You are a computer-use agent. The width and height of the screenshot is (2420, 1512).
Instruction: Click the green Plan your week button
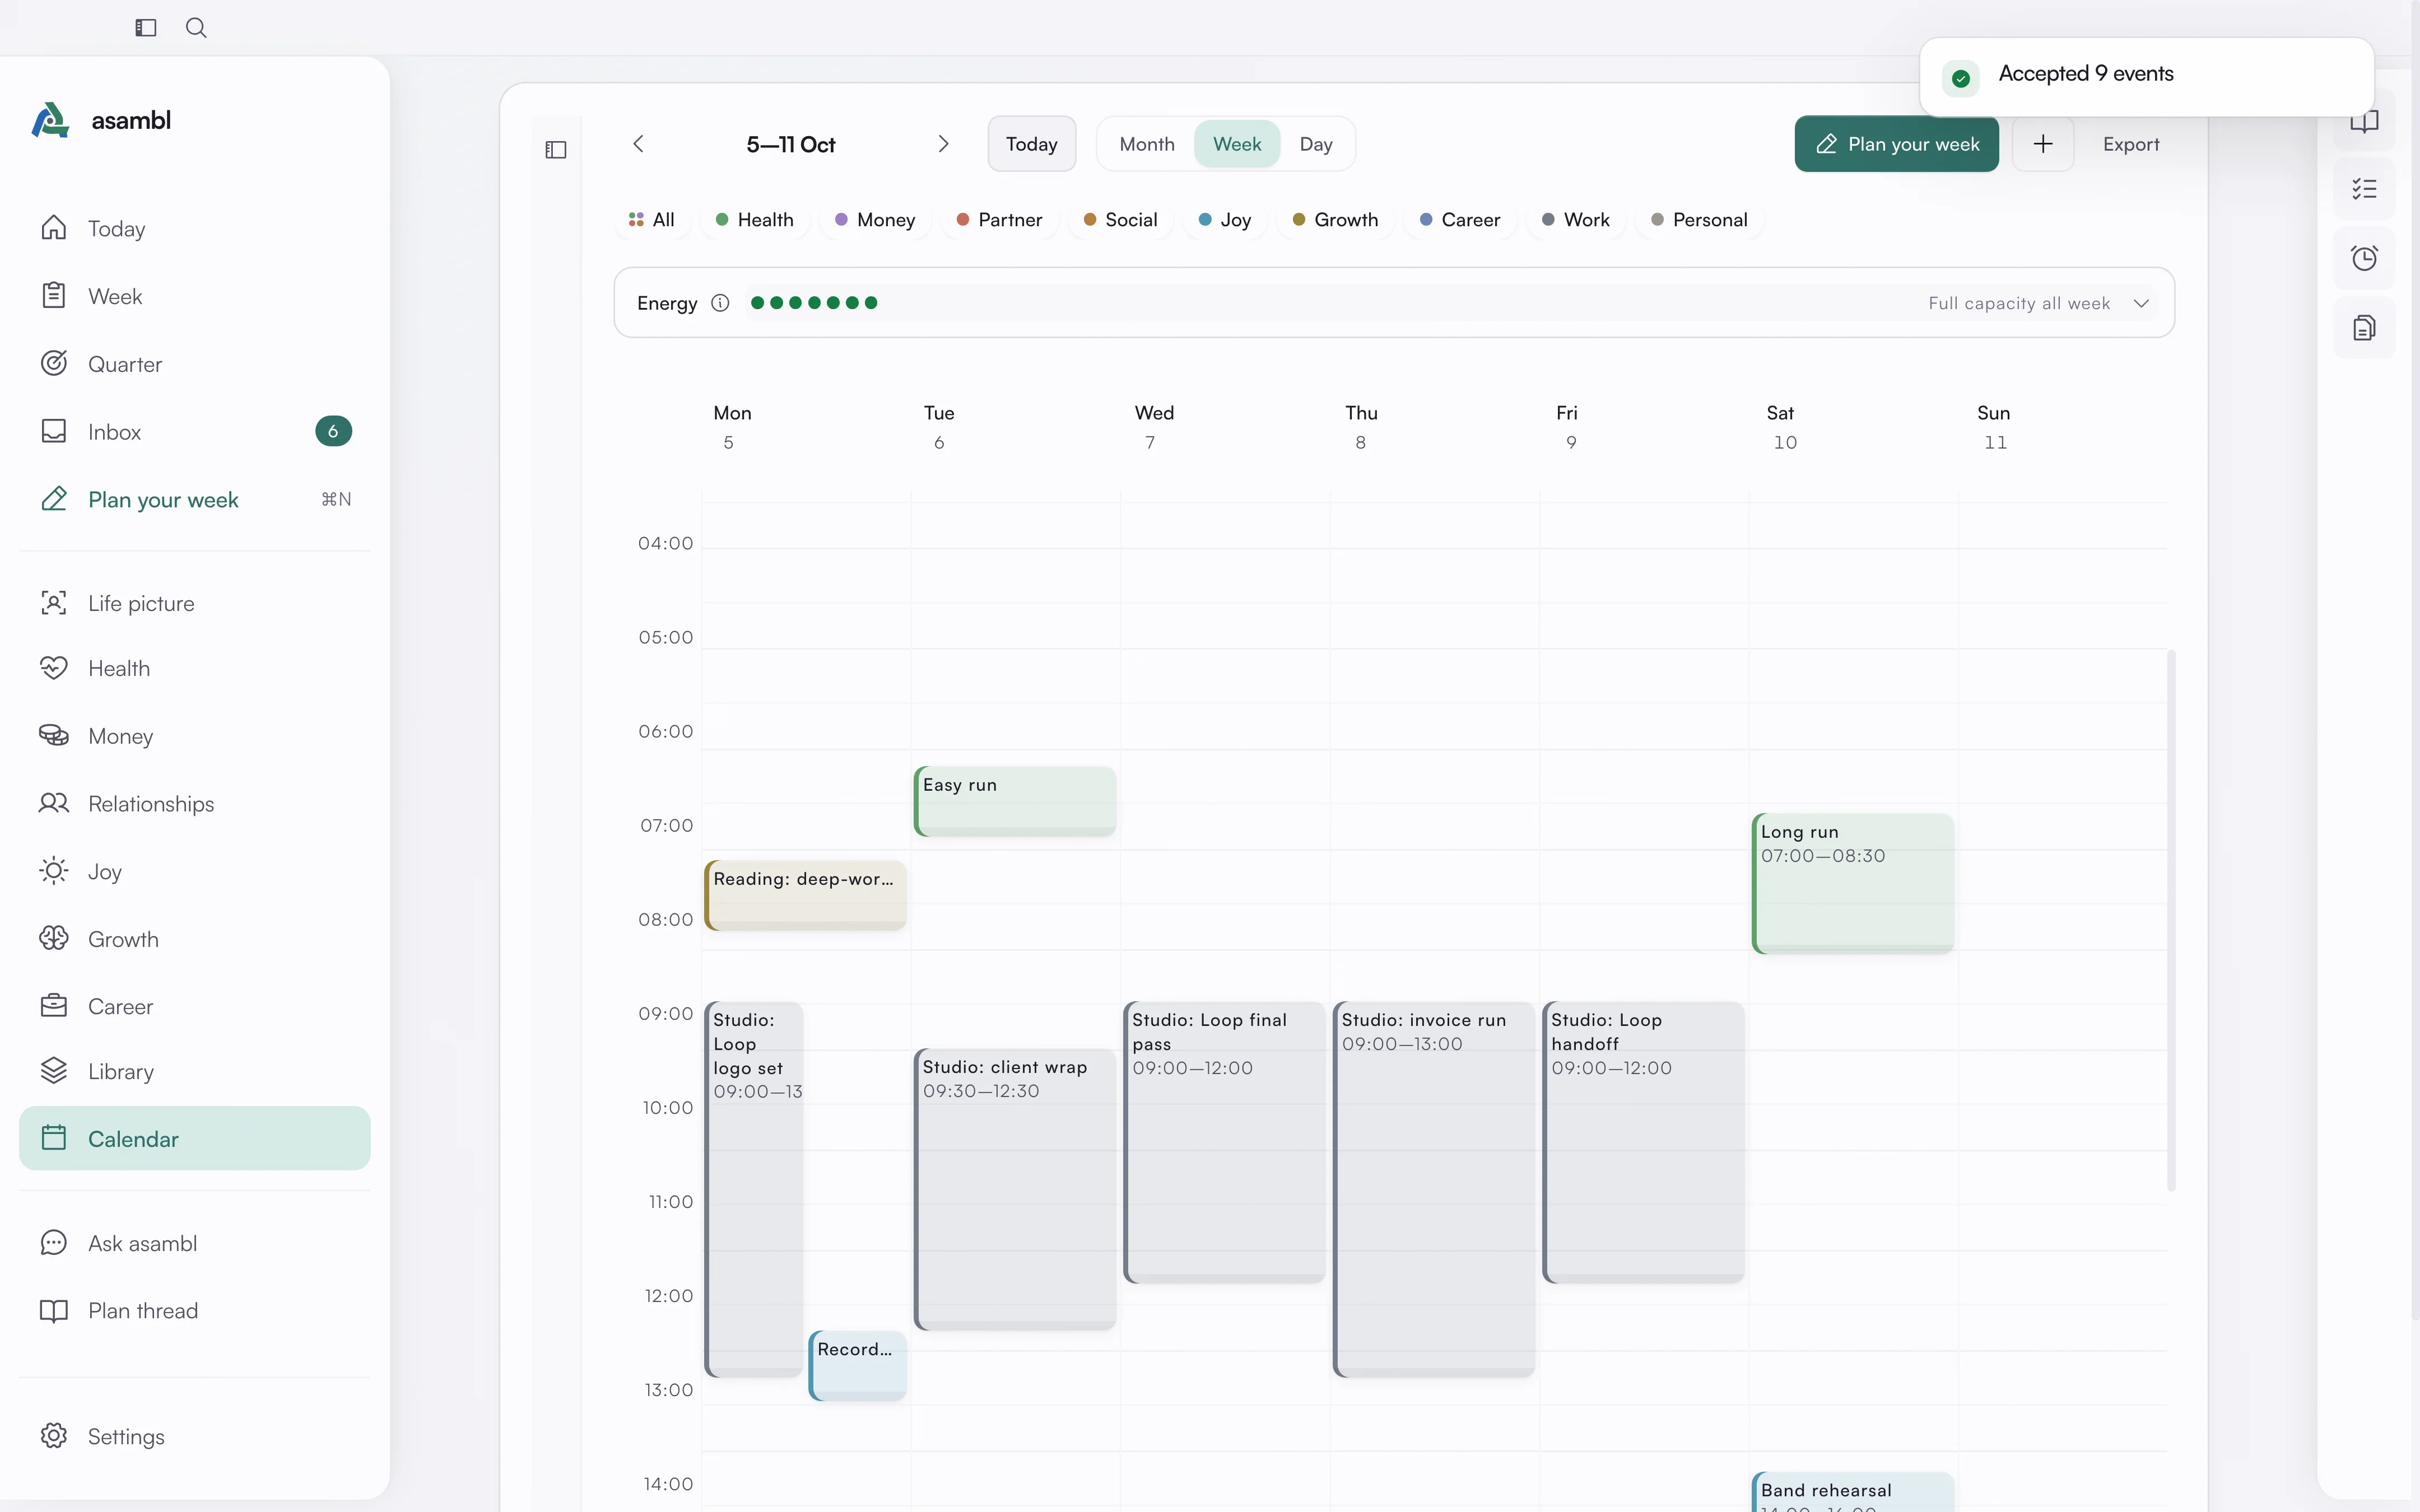click(x=1897, y=144)
